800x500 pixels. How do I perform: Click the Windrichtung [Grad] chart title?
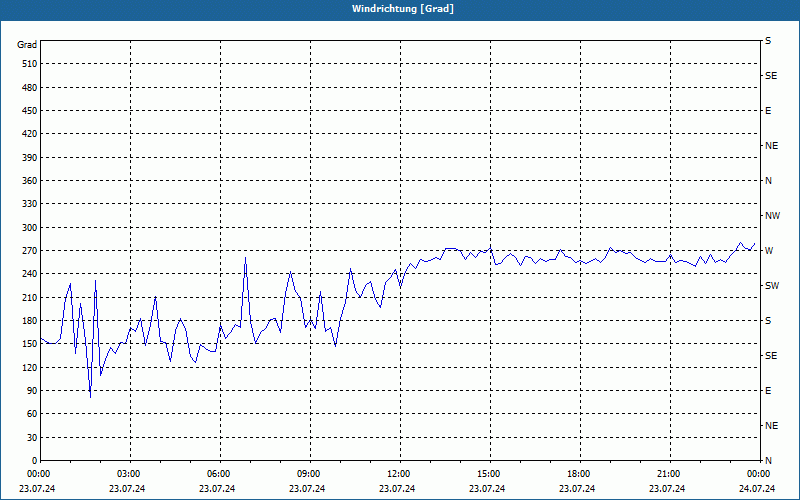click(403, 9)
